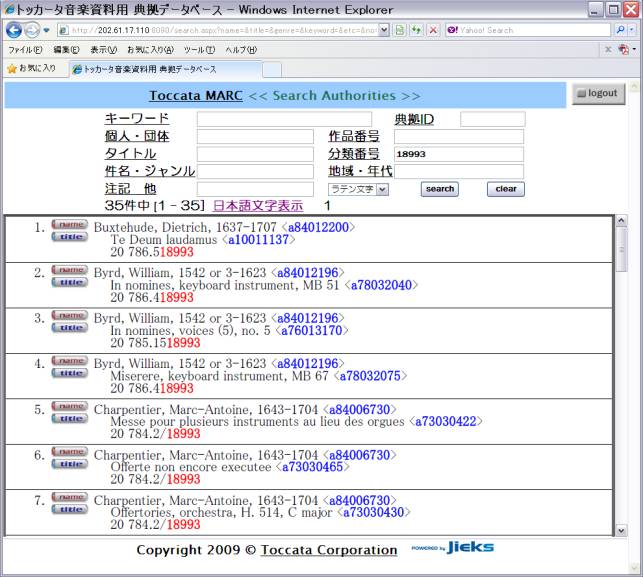Open authority link a73030422
Screen dimensions: 643x577
tap(446, 421)
